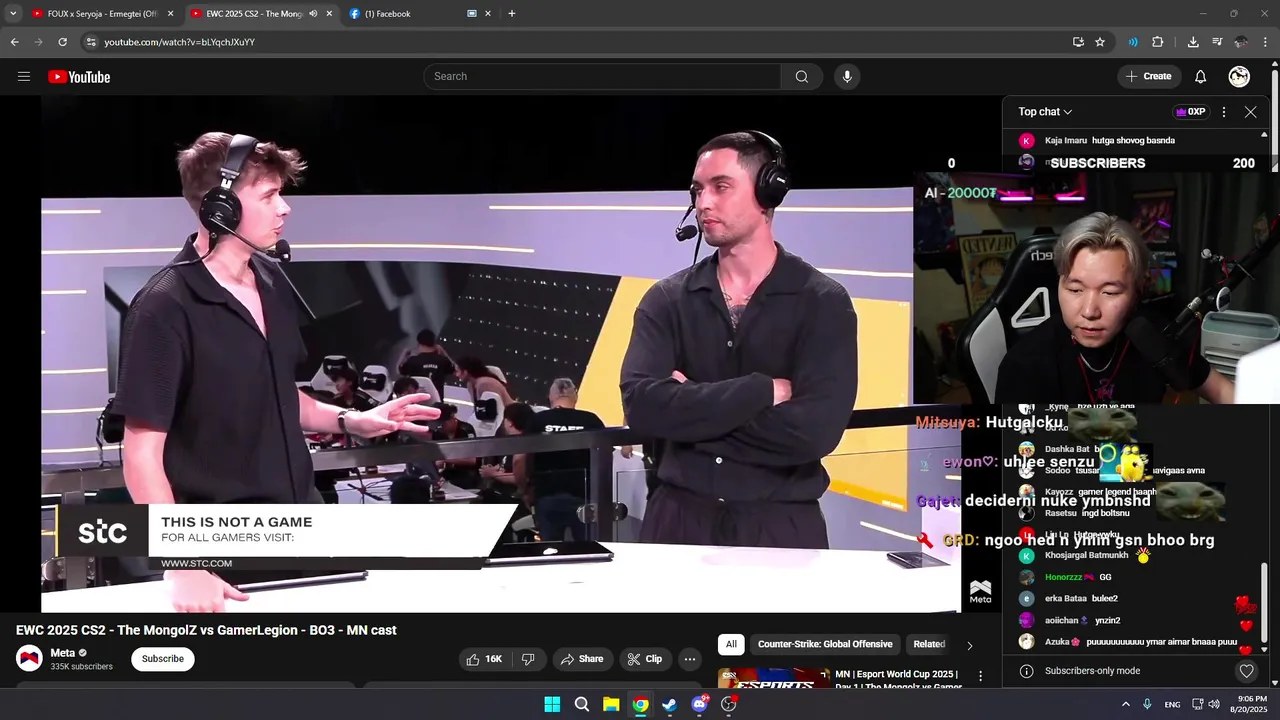Bookmark this page with star icon

coord(1100,42)
